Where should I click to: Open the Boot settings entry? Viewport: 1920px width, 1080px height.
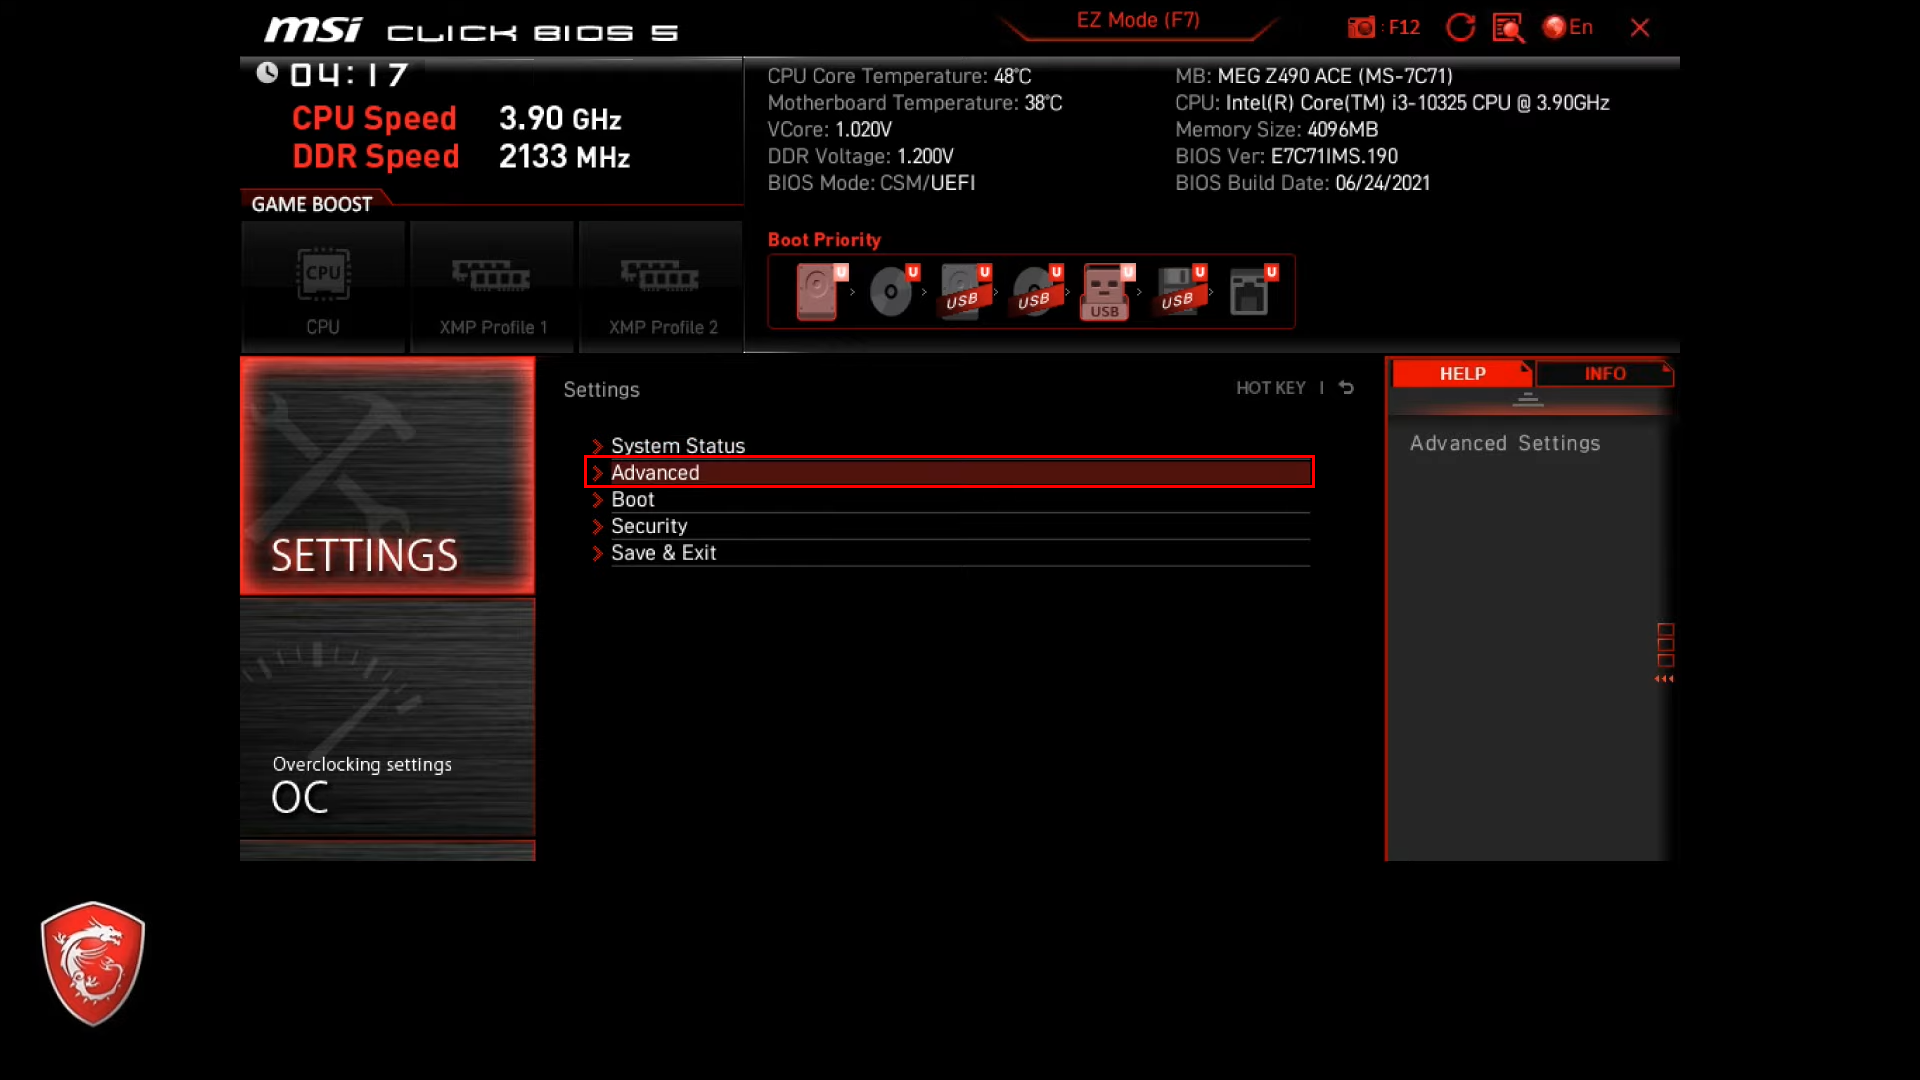click(949, 499)
